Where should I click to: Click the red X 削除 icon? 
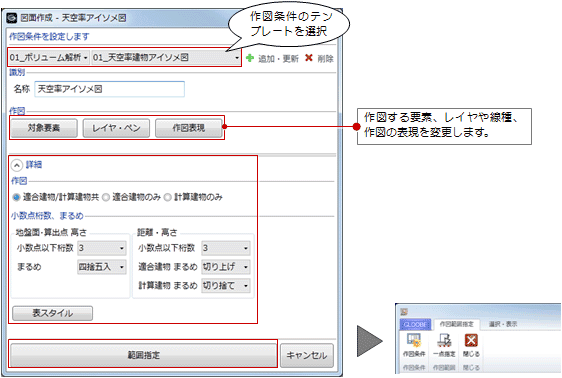[x=309, y=58]
